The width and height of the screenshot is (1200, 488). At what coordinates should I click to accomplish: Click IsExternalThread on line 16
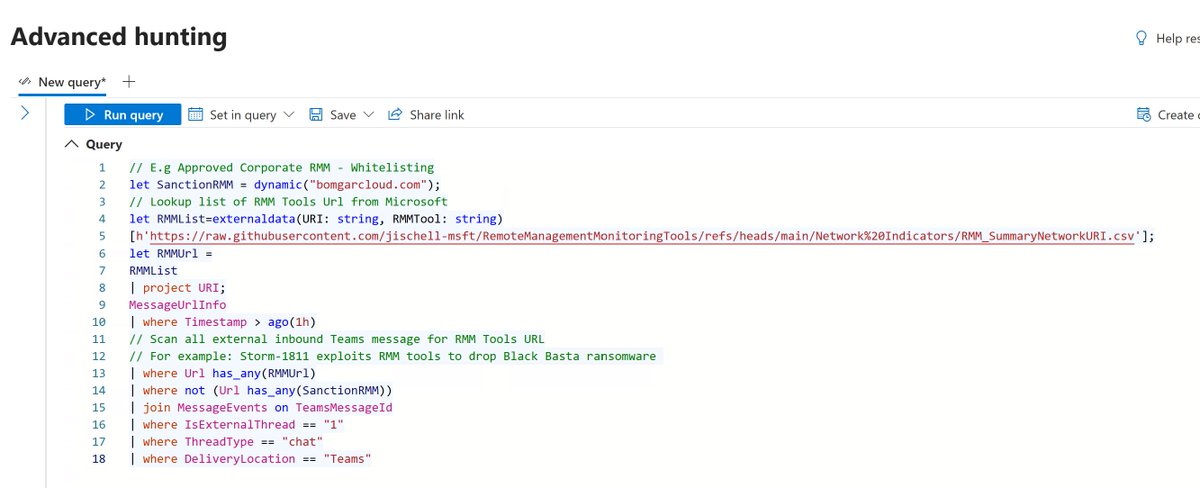[x=238, y=424]
